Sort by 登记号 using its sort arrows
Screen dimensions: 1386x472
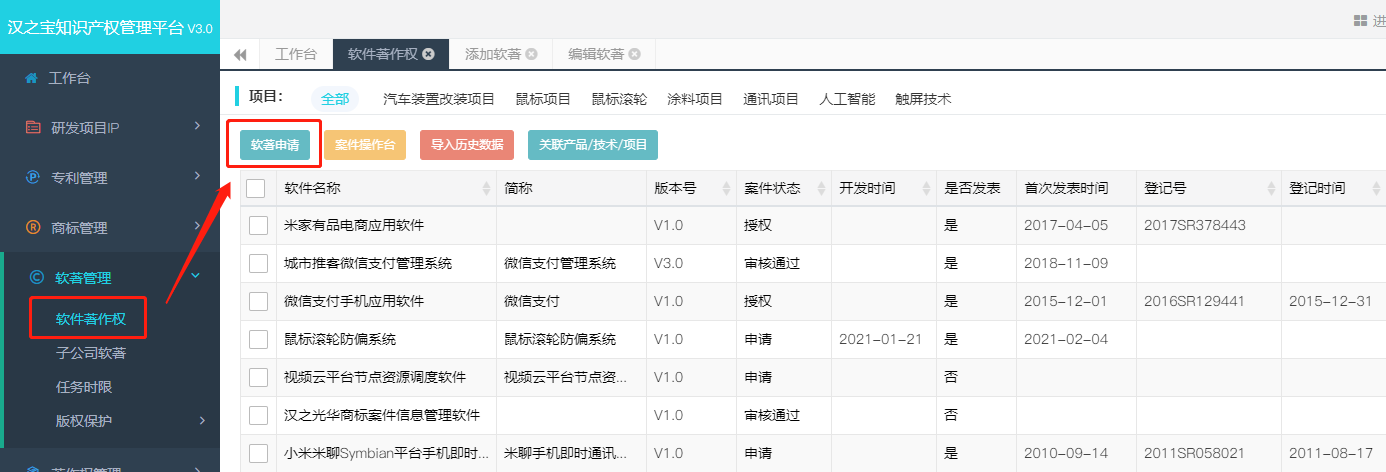[x=1271, y=188]
